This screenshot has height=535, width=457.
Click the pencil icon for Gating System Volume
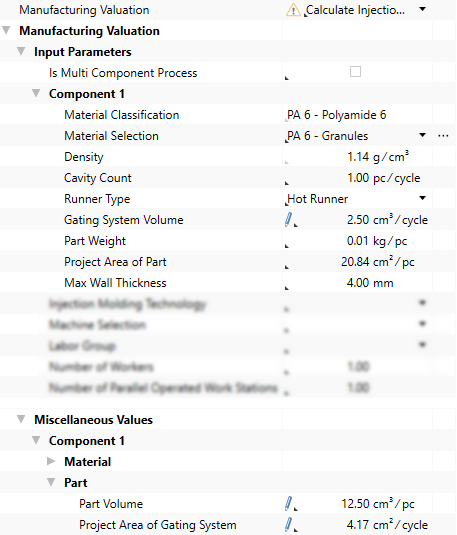tap(288, 219)
